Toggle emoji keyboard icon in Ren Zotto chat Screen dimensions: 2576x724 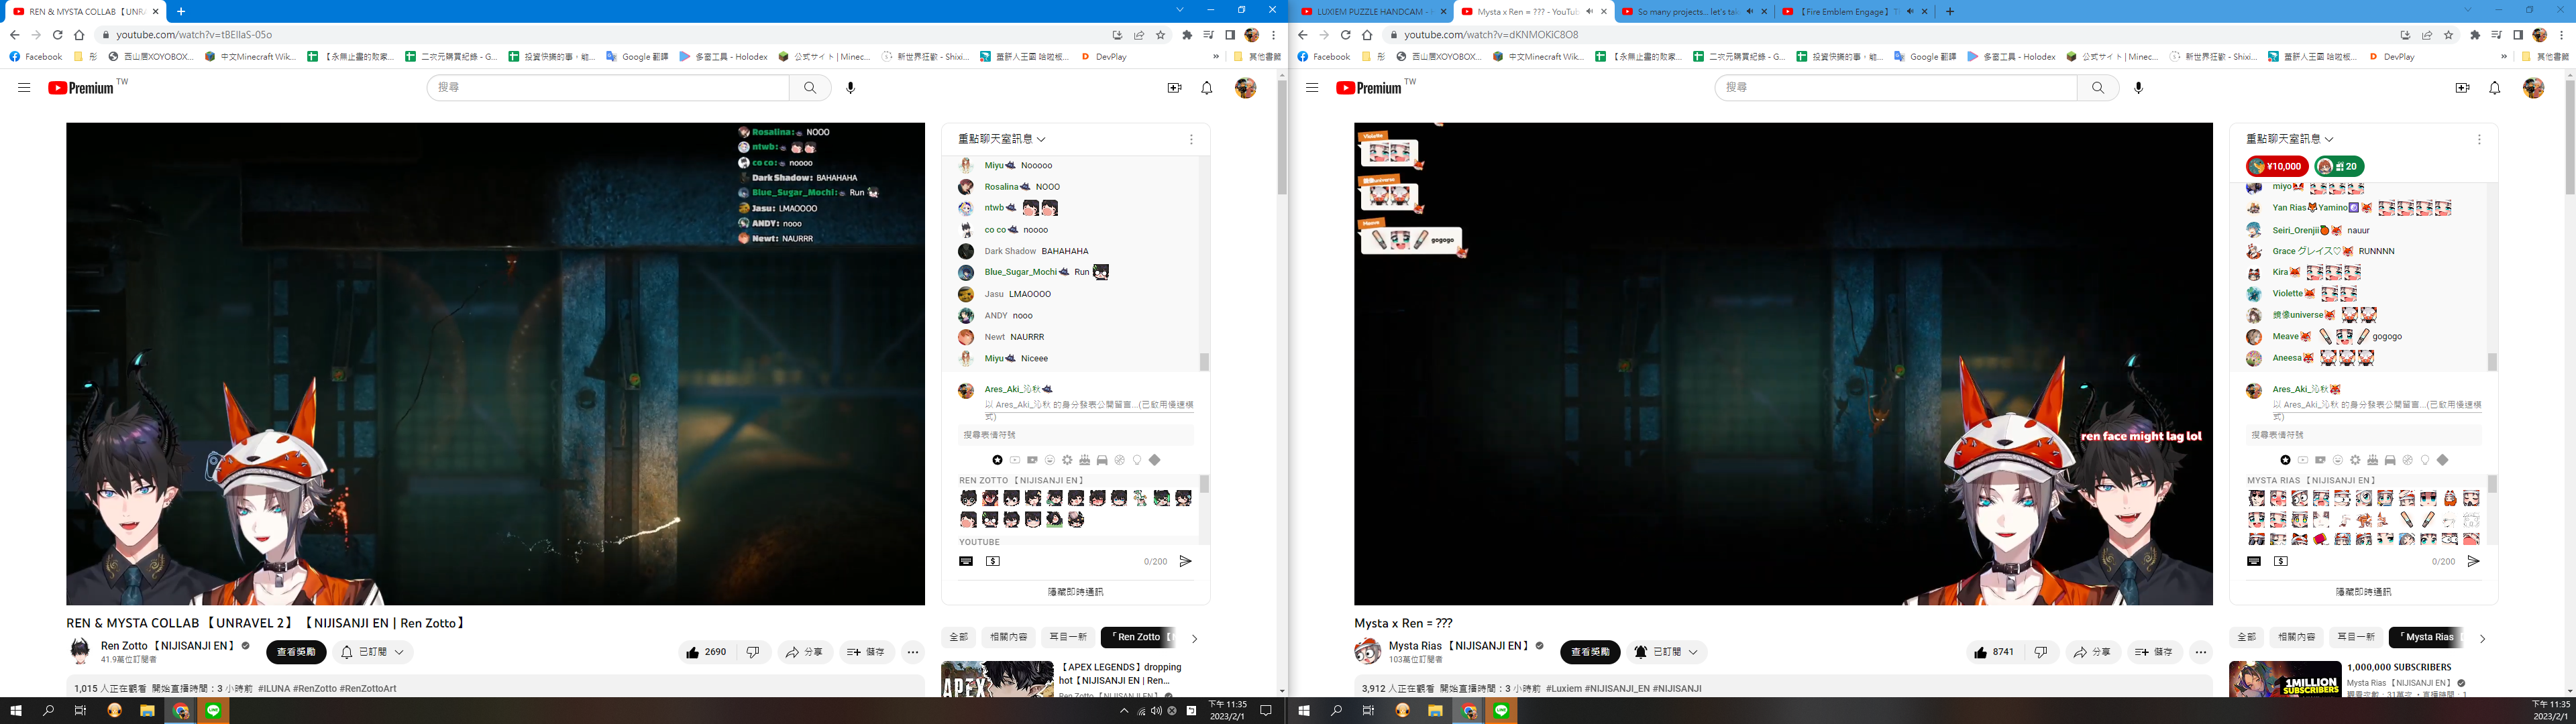point(966,561)
